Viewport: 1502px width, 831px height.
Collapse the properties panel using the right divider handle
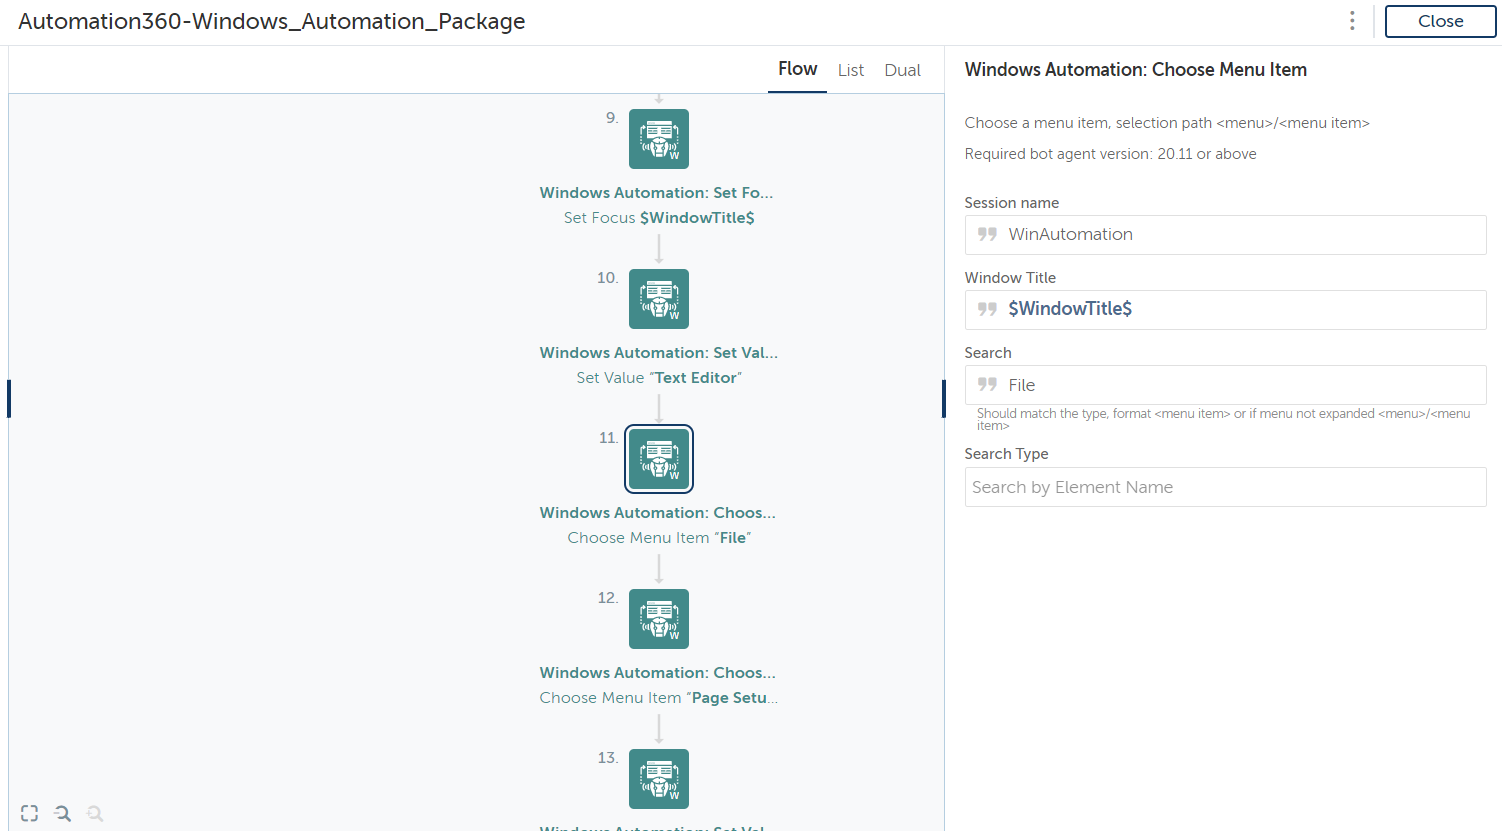(x=943, y=398)
